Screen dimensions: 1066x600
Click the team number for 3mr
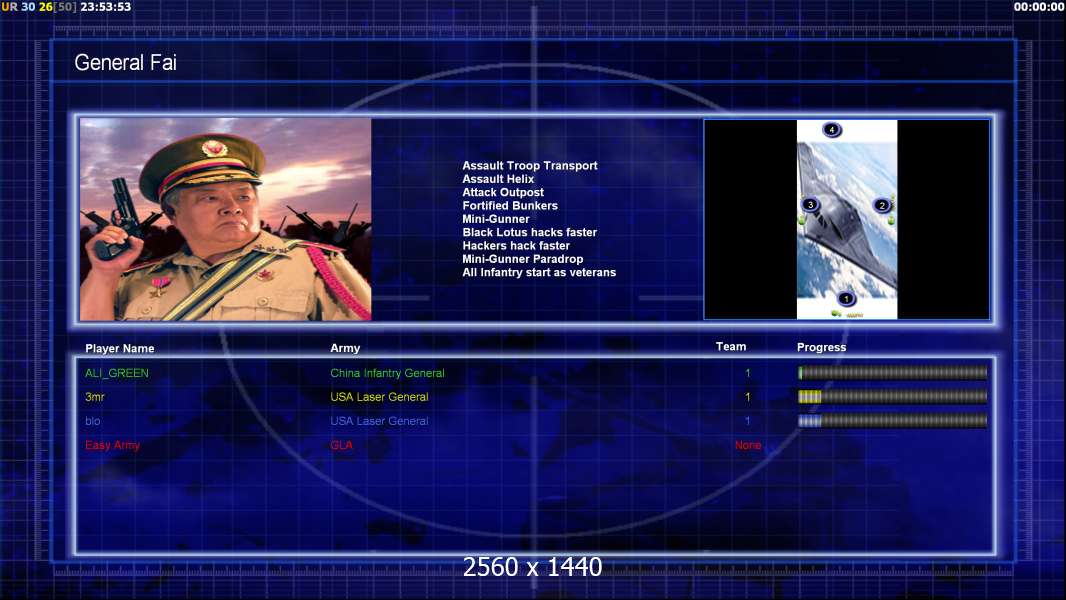click(x=747, y=397)
